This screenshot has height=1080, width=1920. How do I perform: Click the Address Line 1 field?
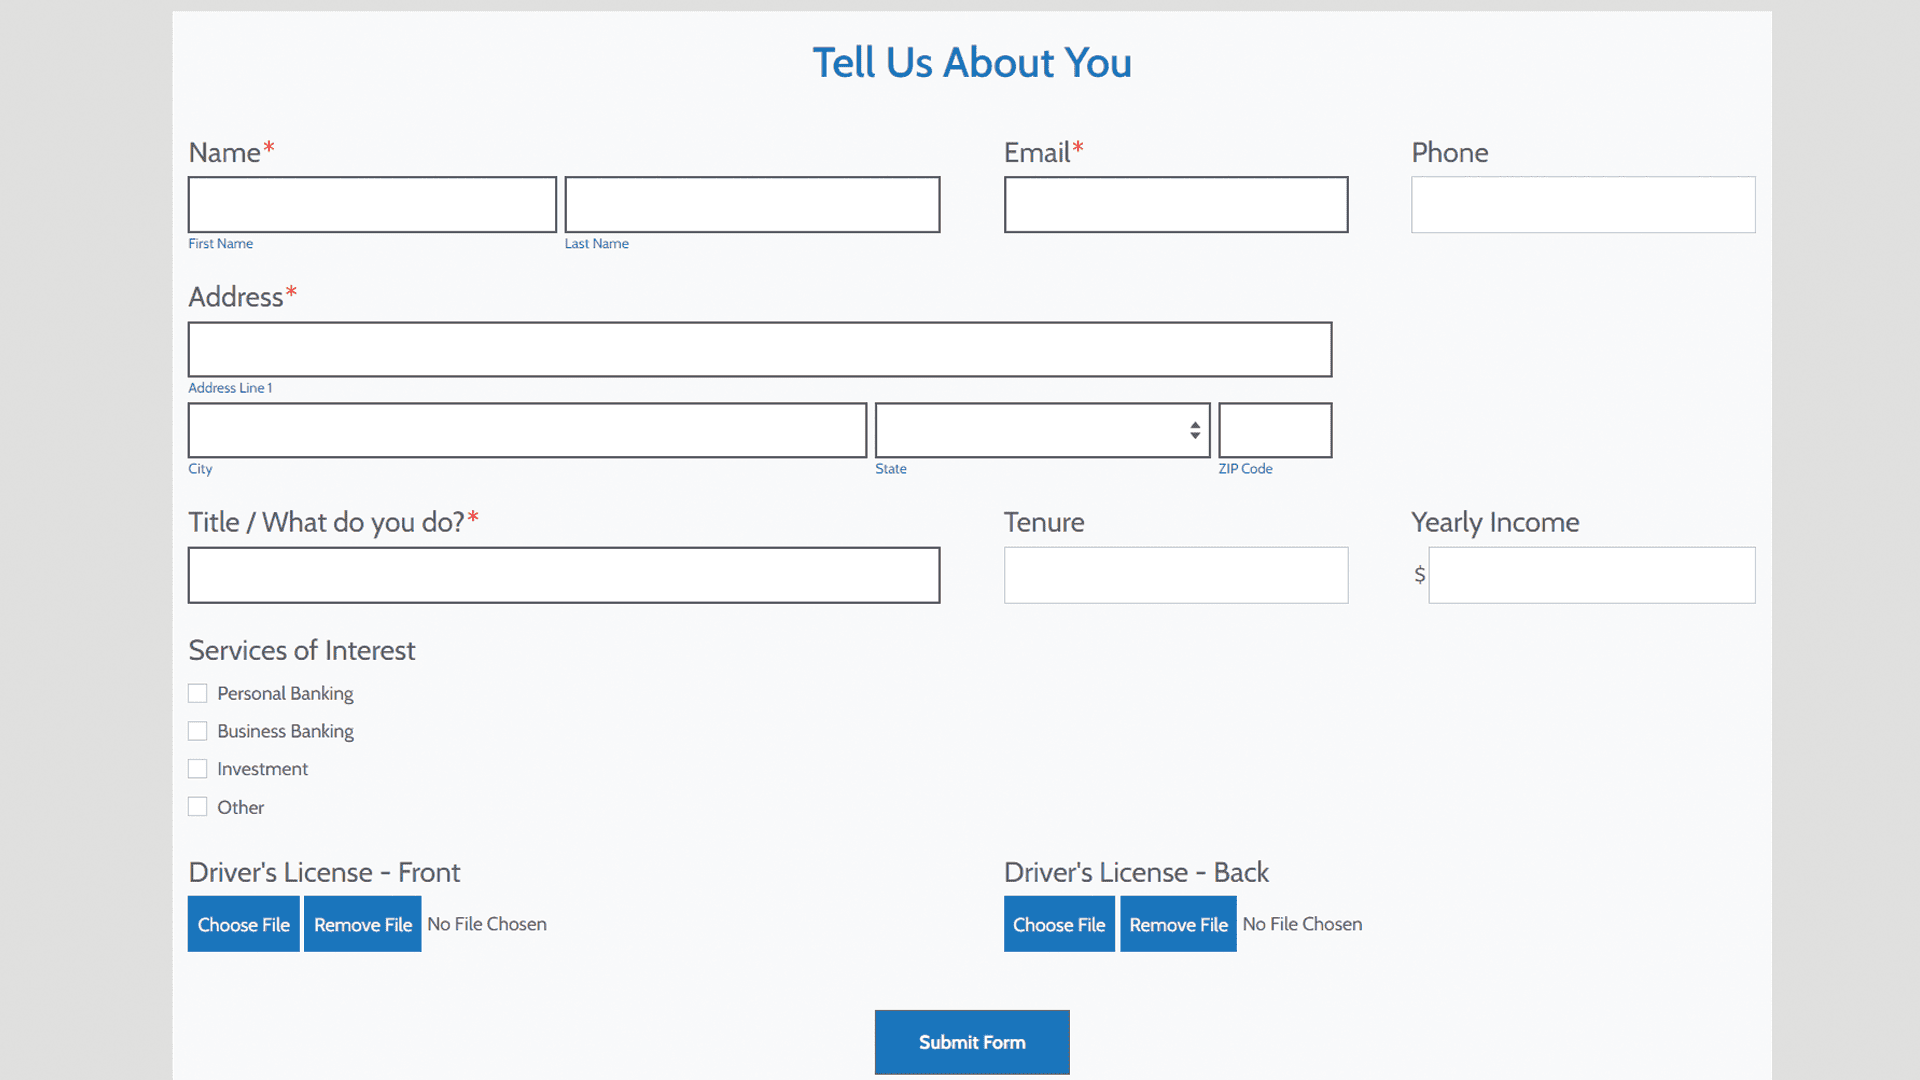click(x=759, y=349)
